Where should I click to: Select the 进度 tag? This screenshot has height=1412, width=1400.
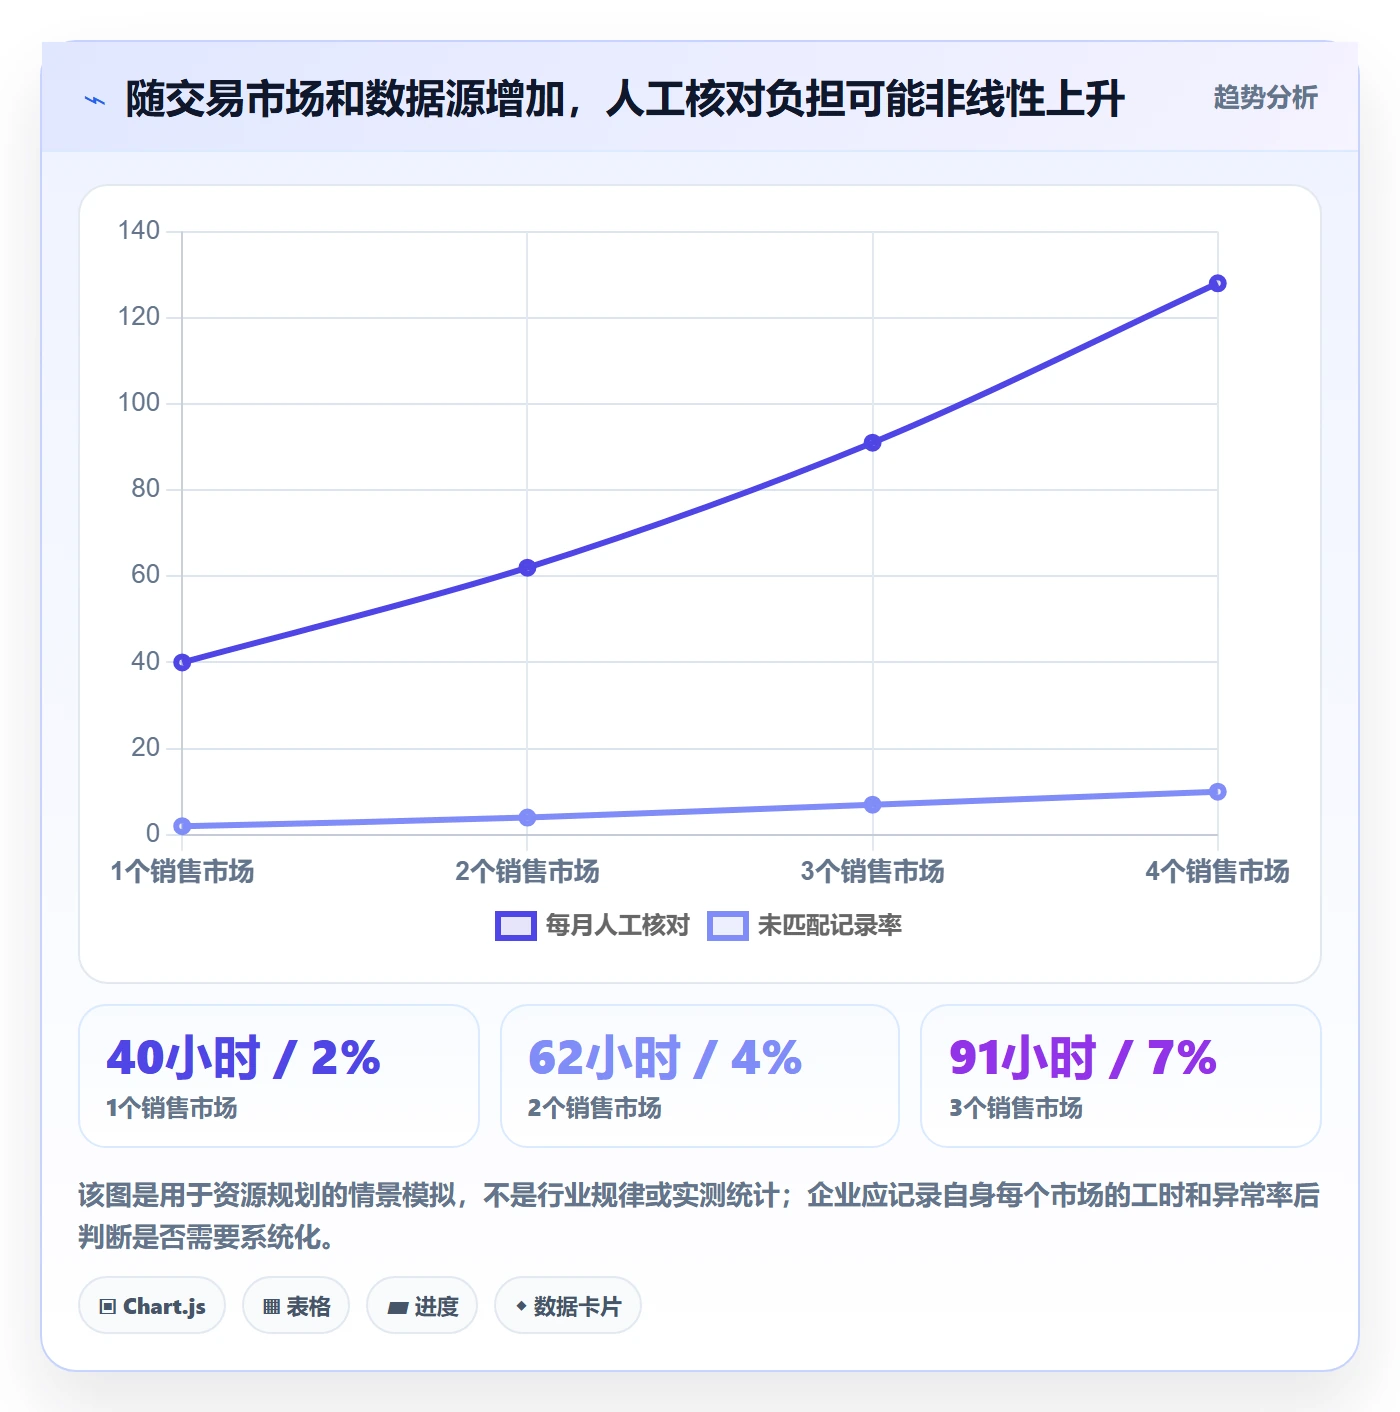(x=422, y=1306)
